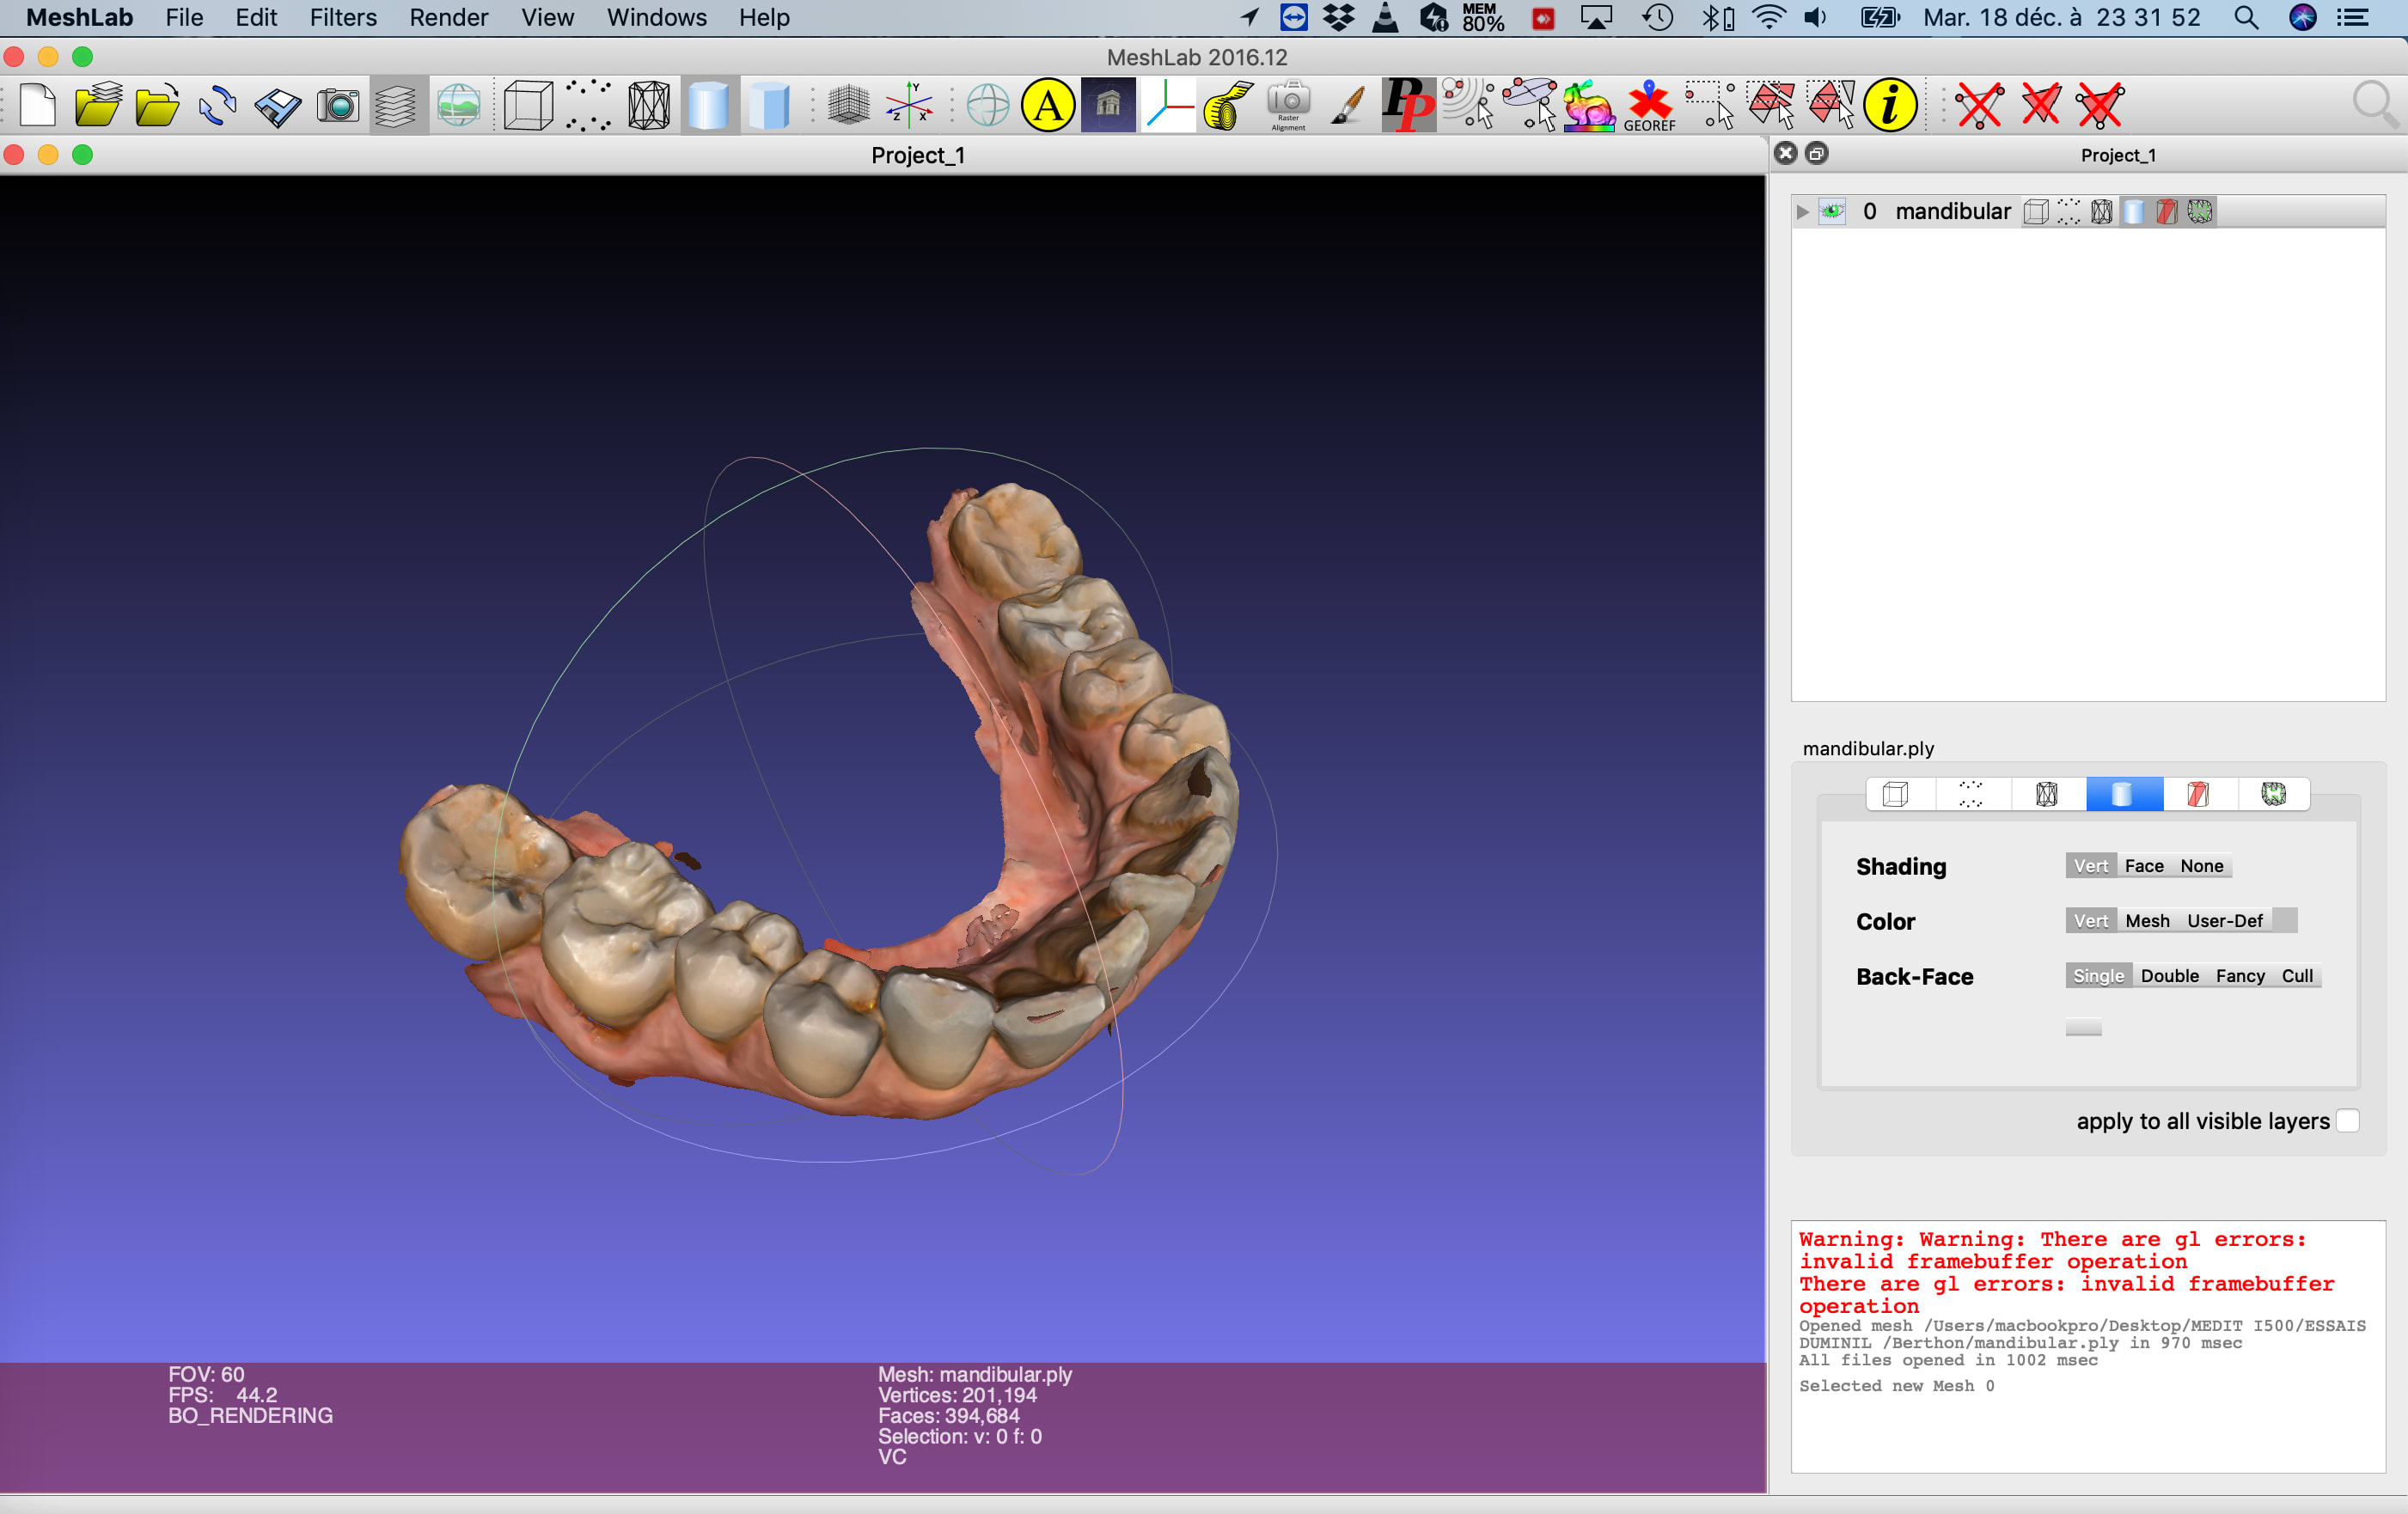Expand the mandibular layer tree arrow
2408x1514 pixels.
coord(1802,211)
